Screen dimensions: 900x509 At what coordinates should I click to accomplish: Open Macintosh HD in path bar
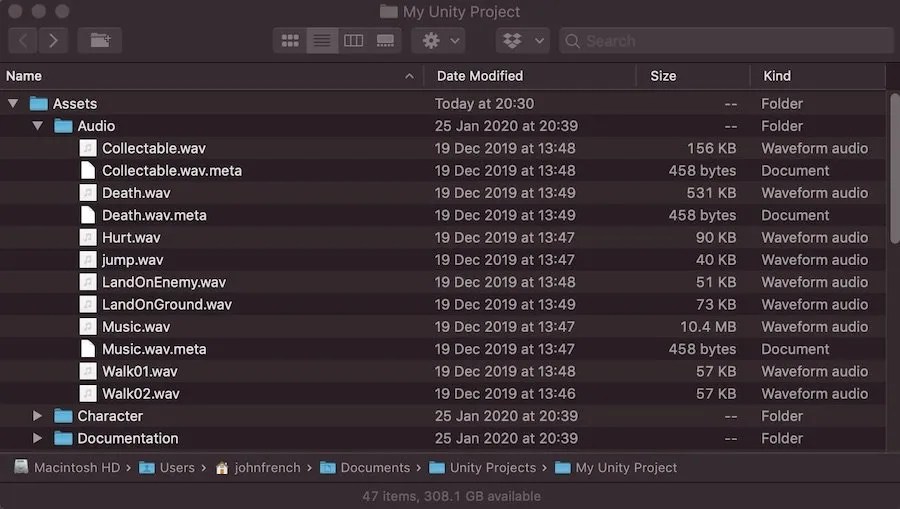[67, 467]
